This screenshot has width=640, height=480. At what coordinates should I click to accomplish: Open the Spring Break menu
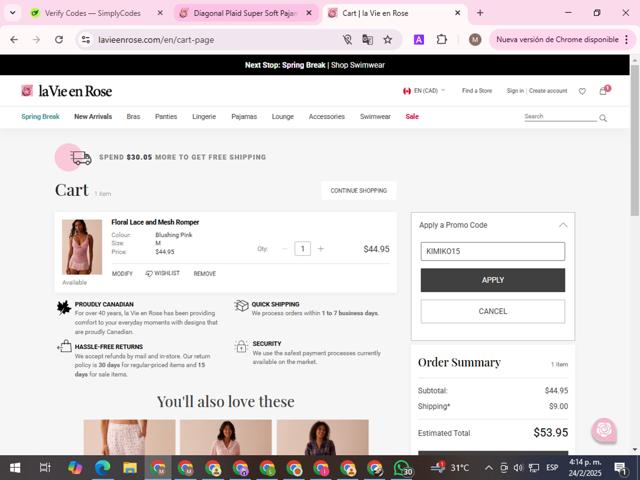(x=40, y=116)
